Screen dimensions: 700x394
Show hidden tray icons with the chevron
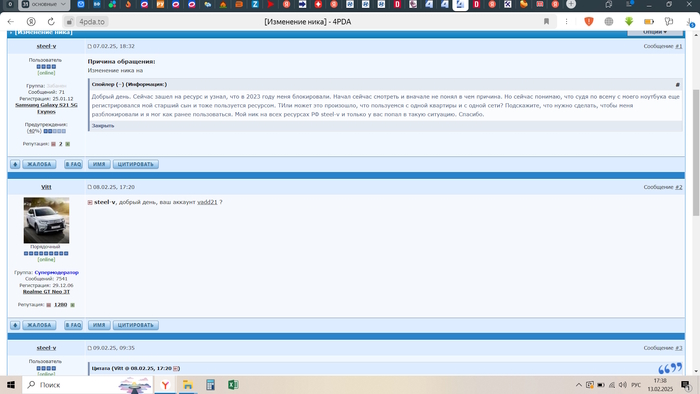[x=579, y=385]
